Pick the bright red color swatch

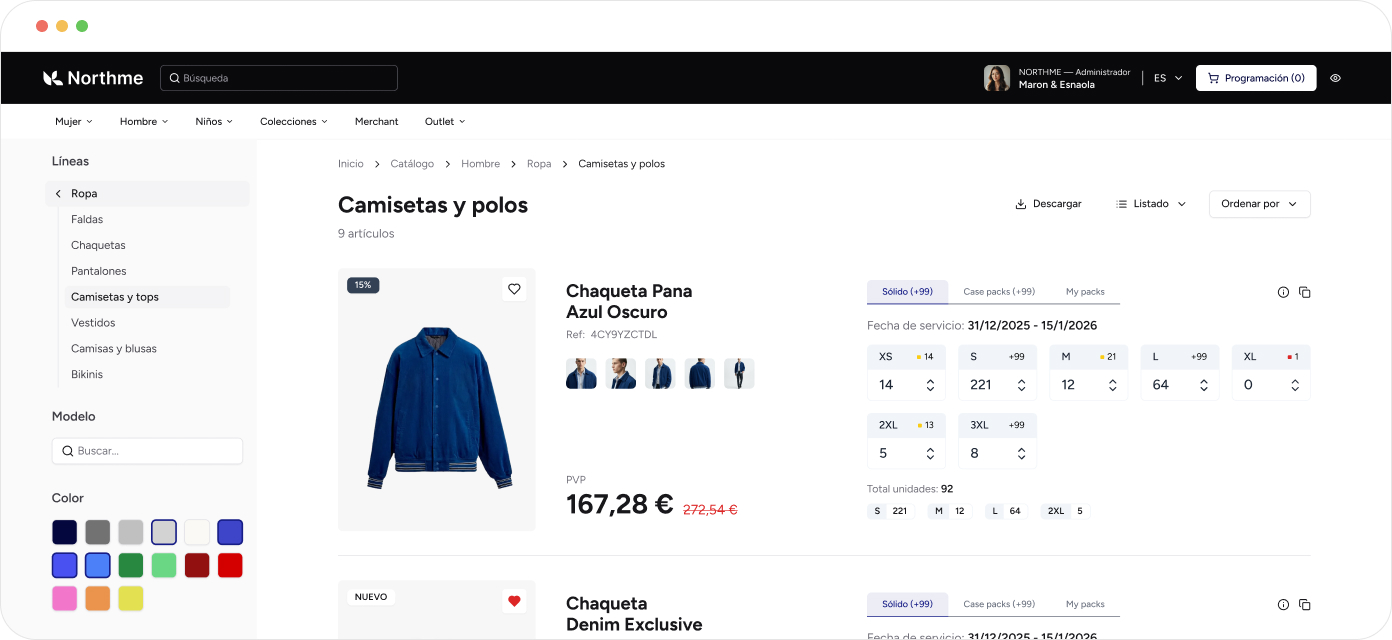(x=230, y=565)
